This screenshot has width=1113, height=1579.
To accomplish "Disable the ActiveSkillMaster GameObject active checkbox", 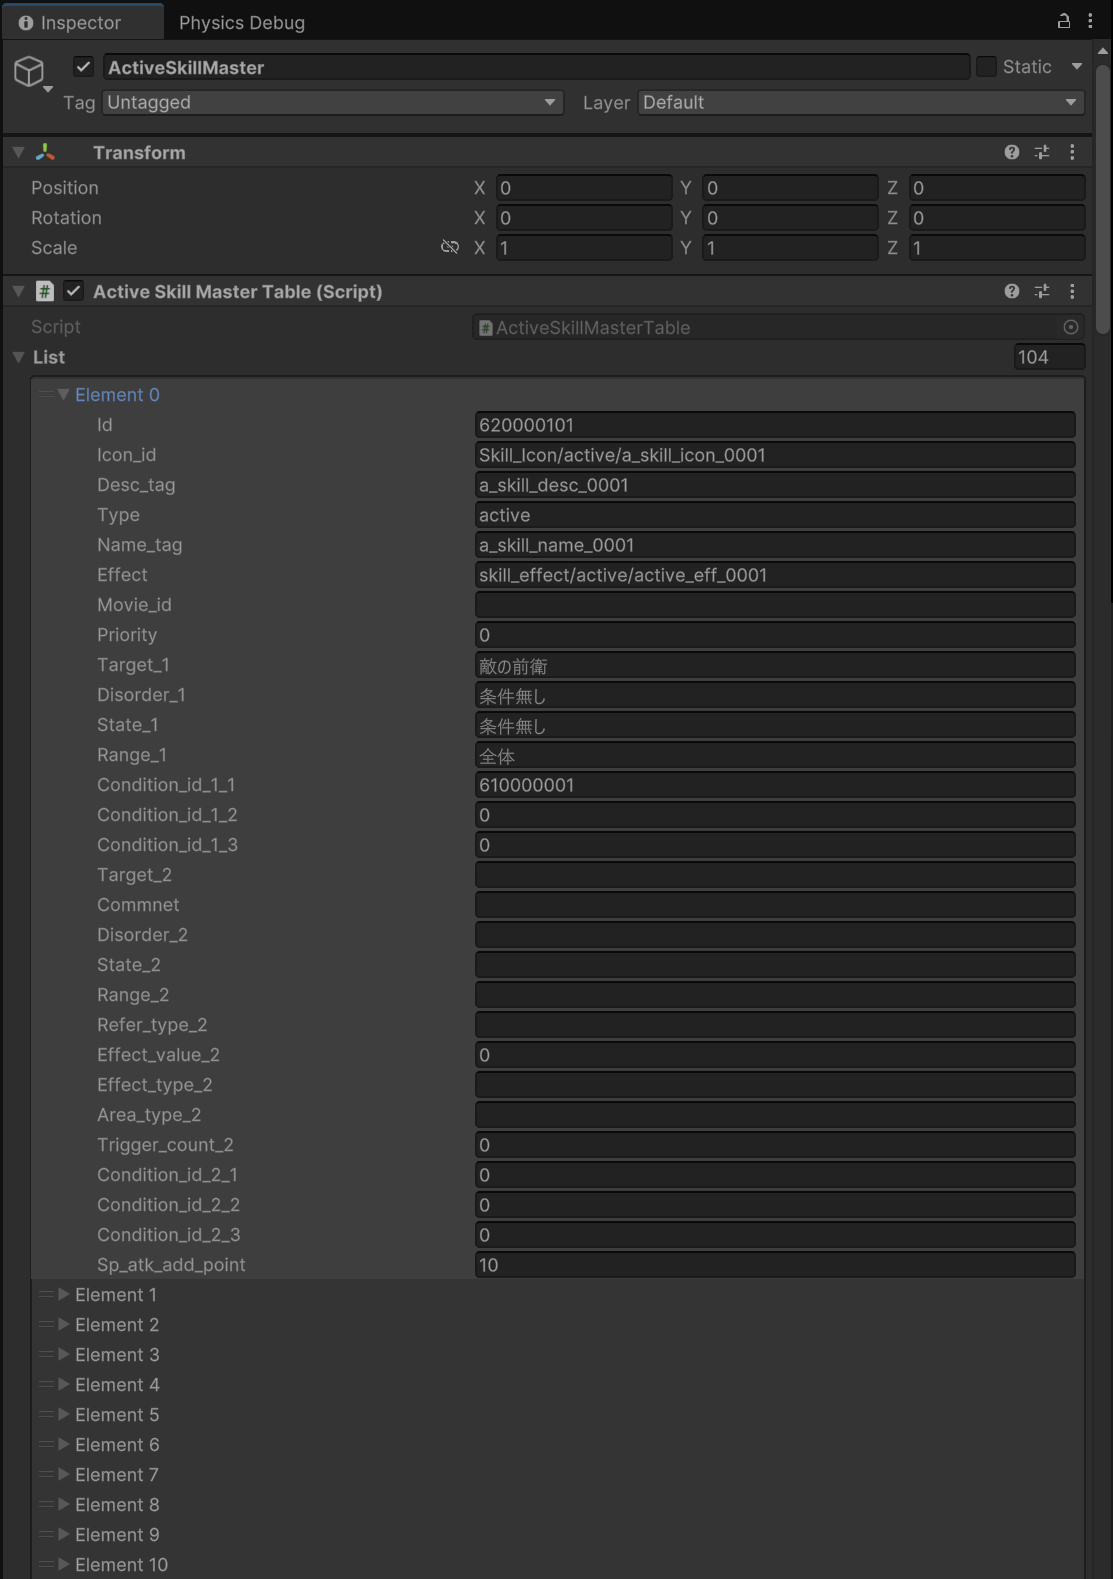I will [84, 67].
